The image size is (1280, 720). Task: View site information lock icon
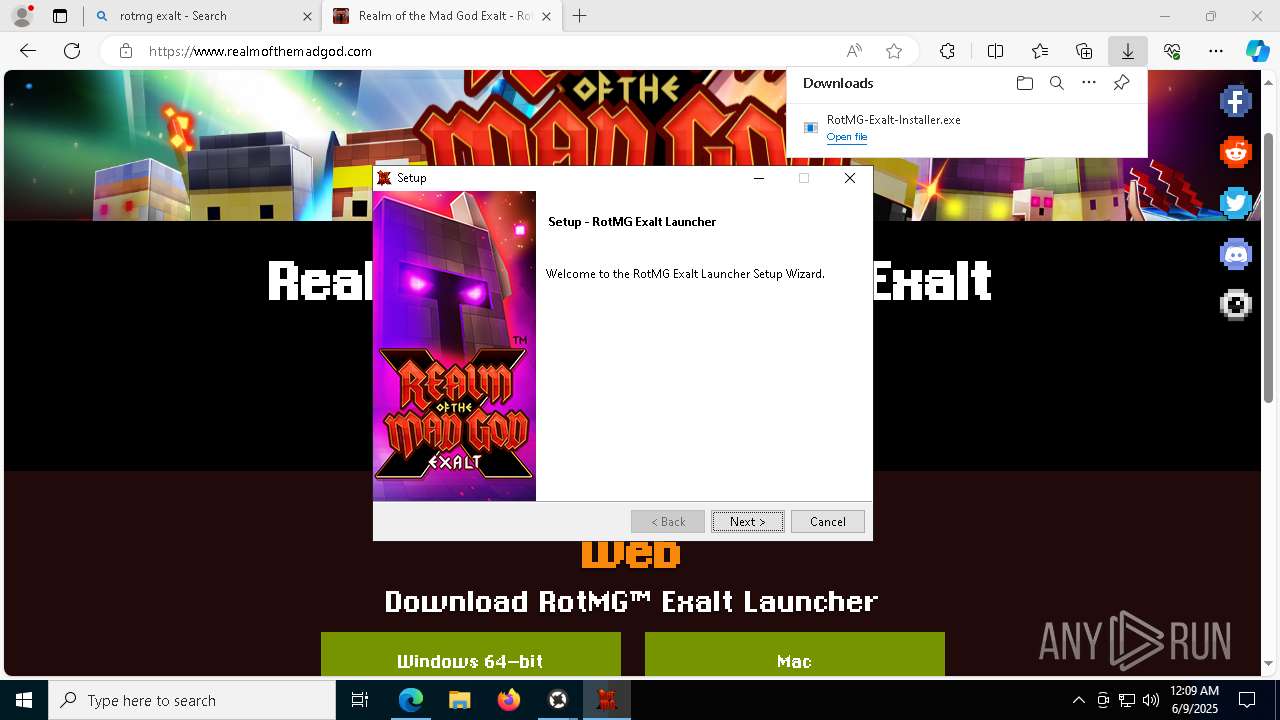click(125, 51)
